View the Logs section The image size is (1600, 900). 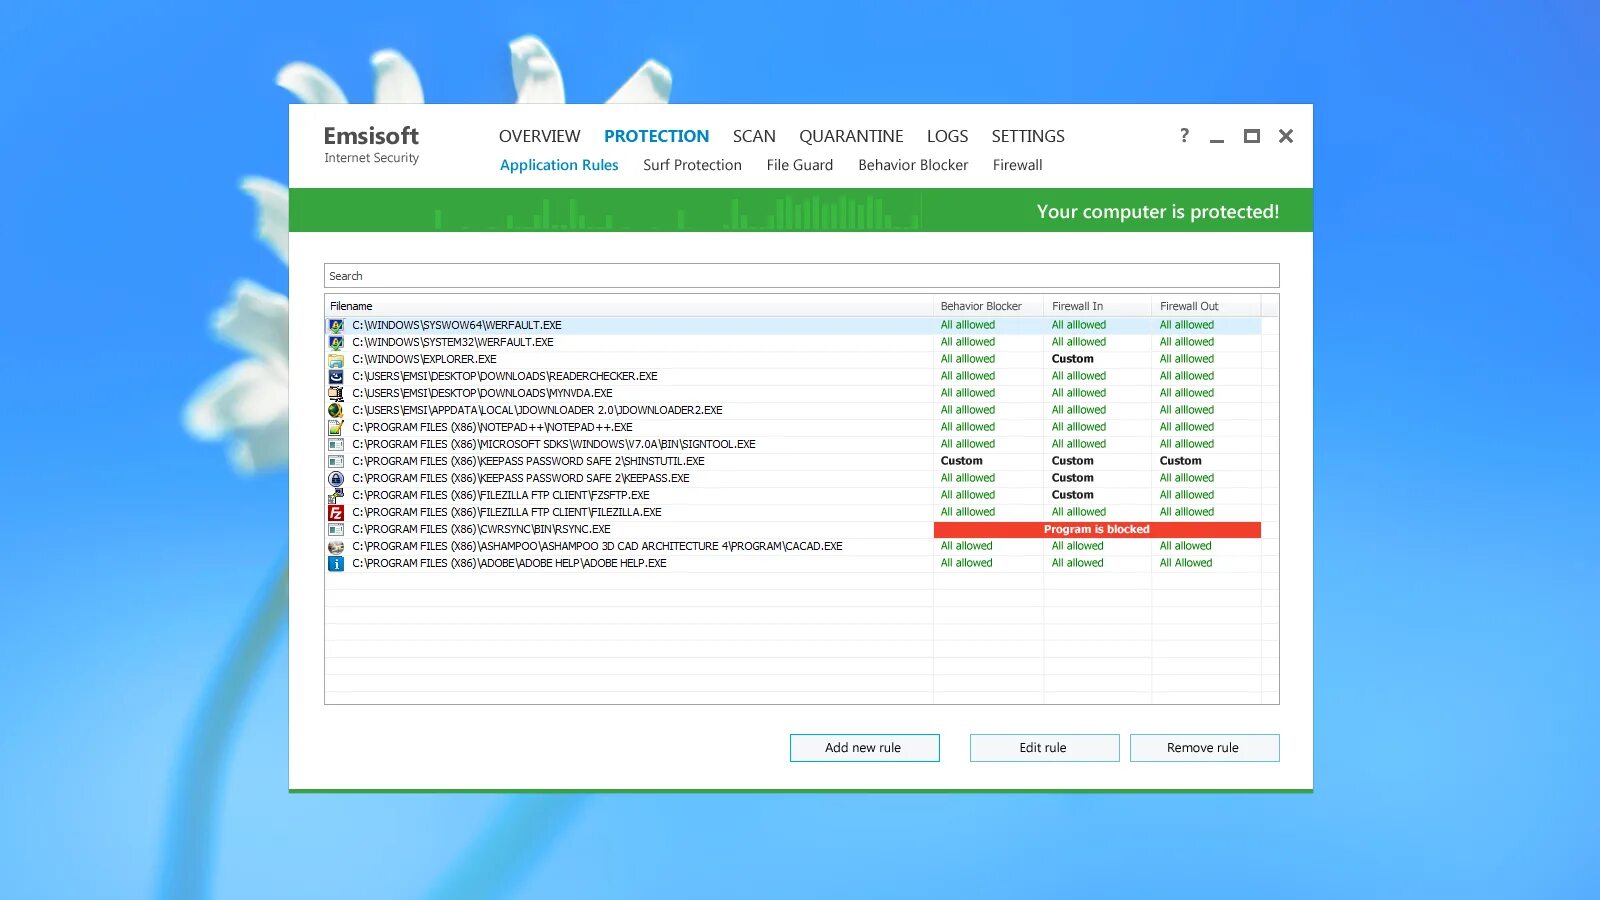pos(947,136)
